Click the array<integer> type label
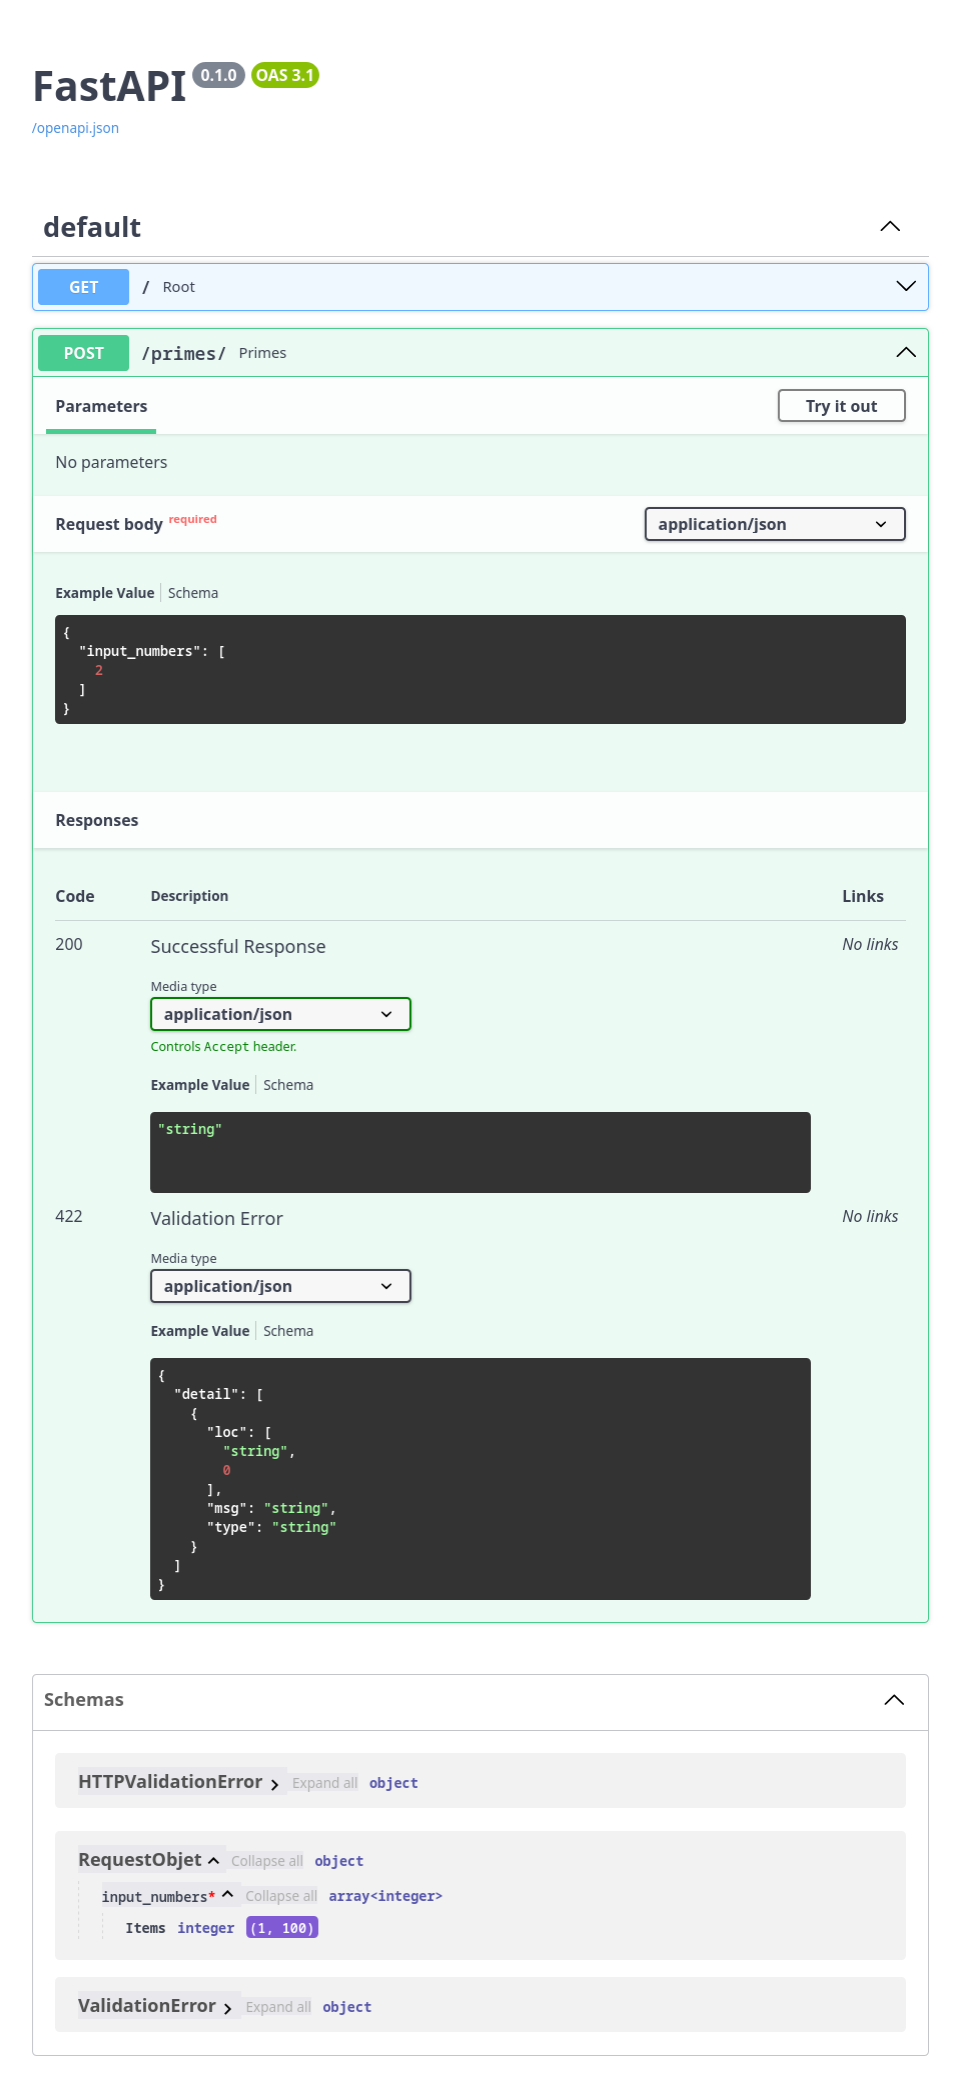The height and width of the screenshot is (2089, 960). tap(385, 1896)
